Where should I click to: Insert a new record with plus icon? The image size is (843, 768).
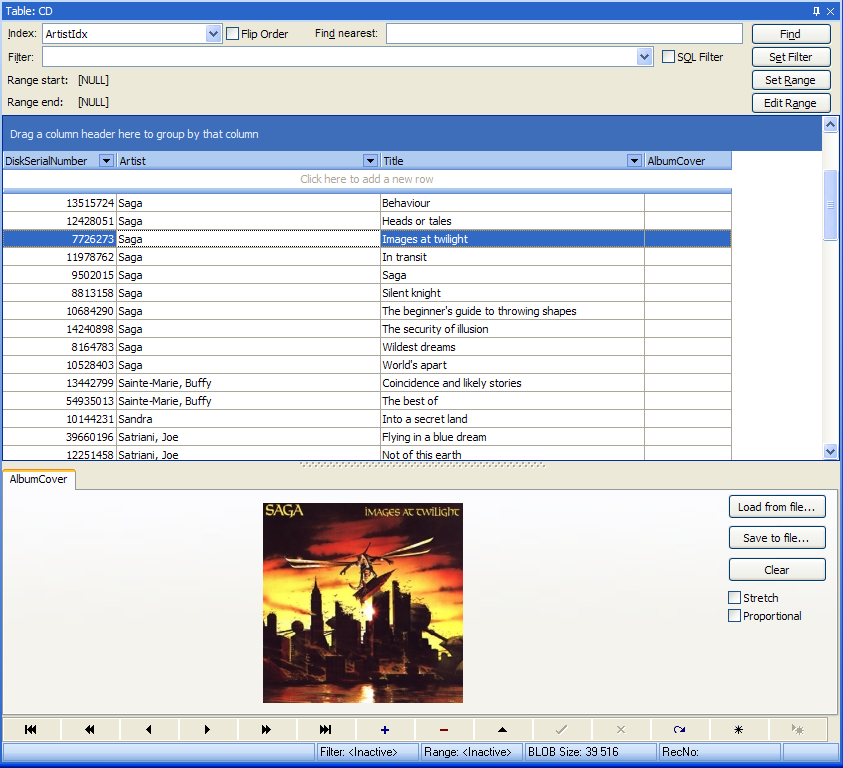point(385,730)
